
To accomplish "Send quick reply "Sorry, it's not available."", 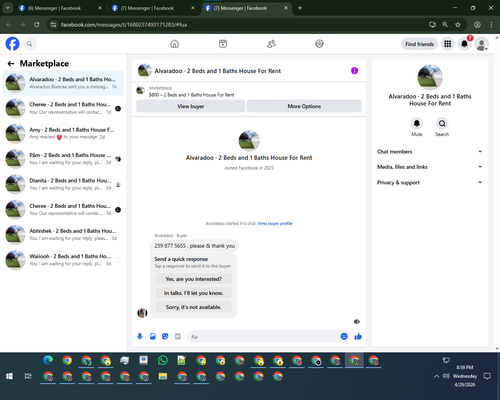I will (x=194, y=307).
